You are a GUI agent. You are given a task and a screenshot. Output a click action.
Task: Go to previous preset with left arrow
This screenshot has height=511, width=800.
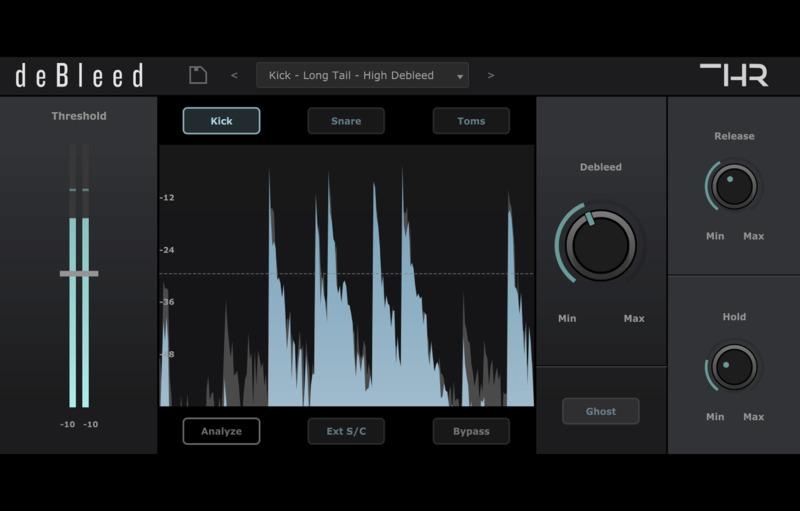click(x=234, y=75)
